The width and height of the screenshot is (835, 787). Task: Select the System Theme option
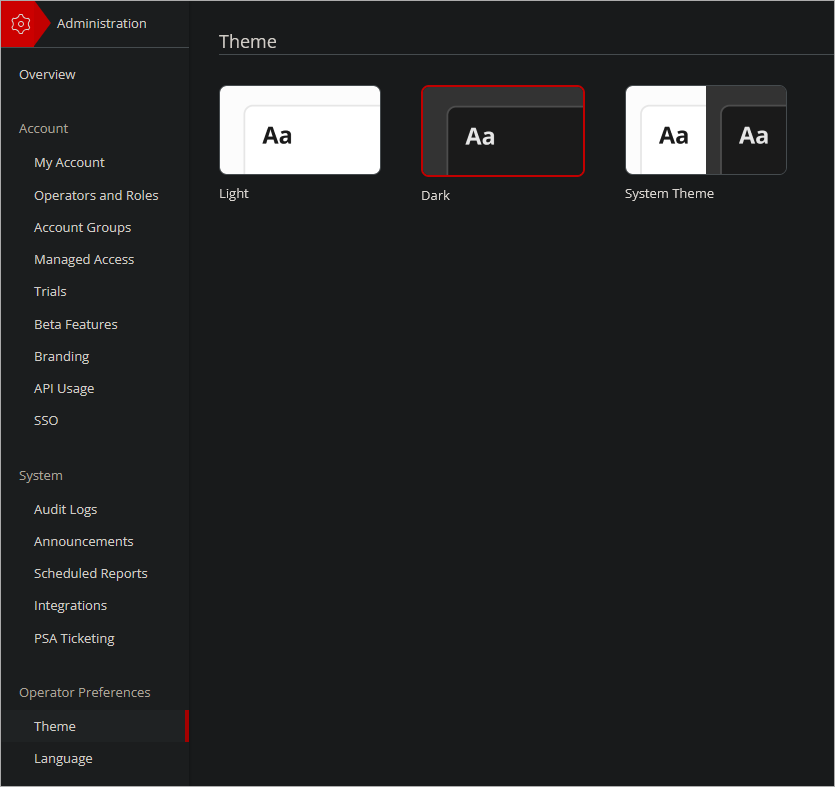[706, 129]
